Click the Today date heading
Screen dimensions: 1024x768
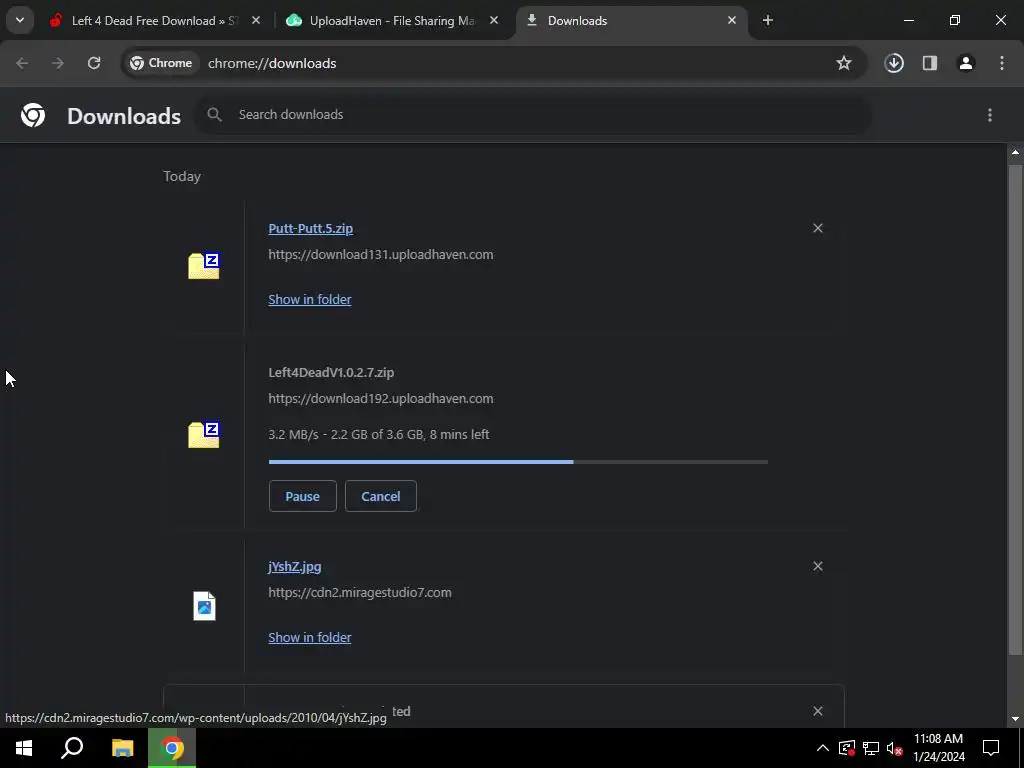click(182, 176)
